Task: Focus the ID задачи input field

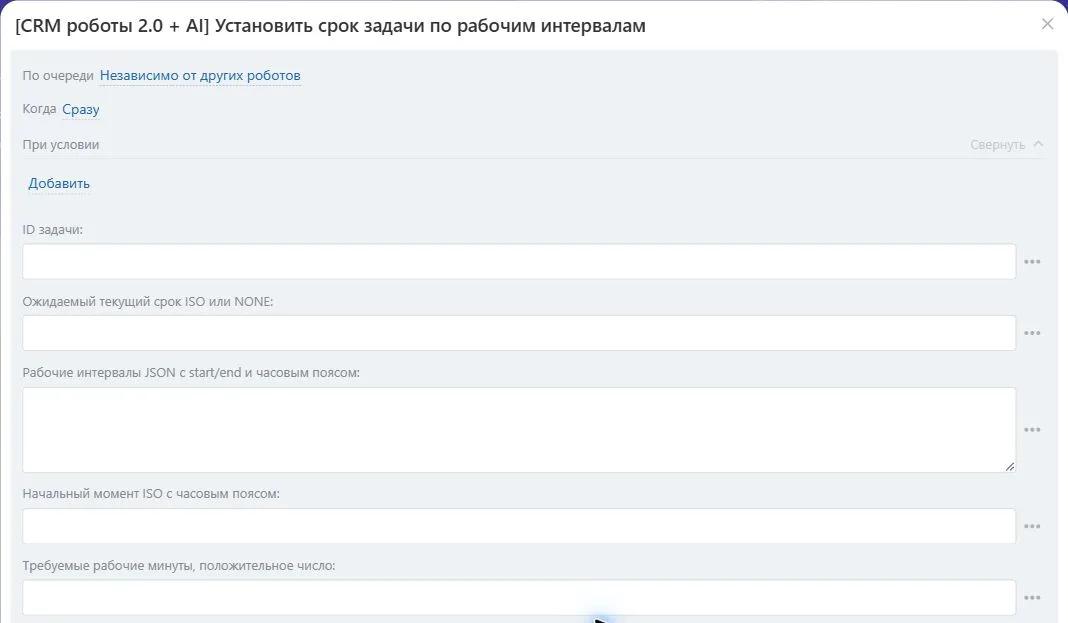Action: [x=519, y=261]
